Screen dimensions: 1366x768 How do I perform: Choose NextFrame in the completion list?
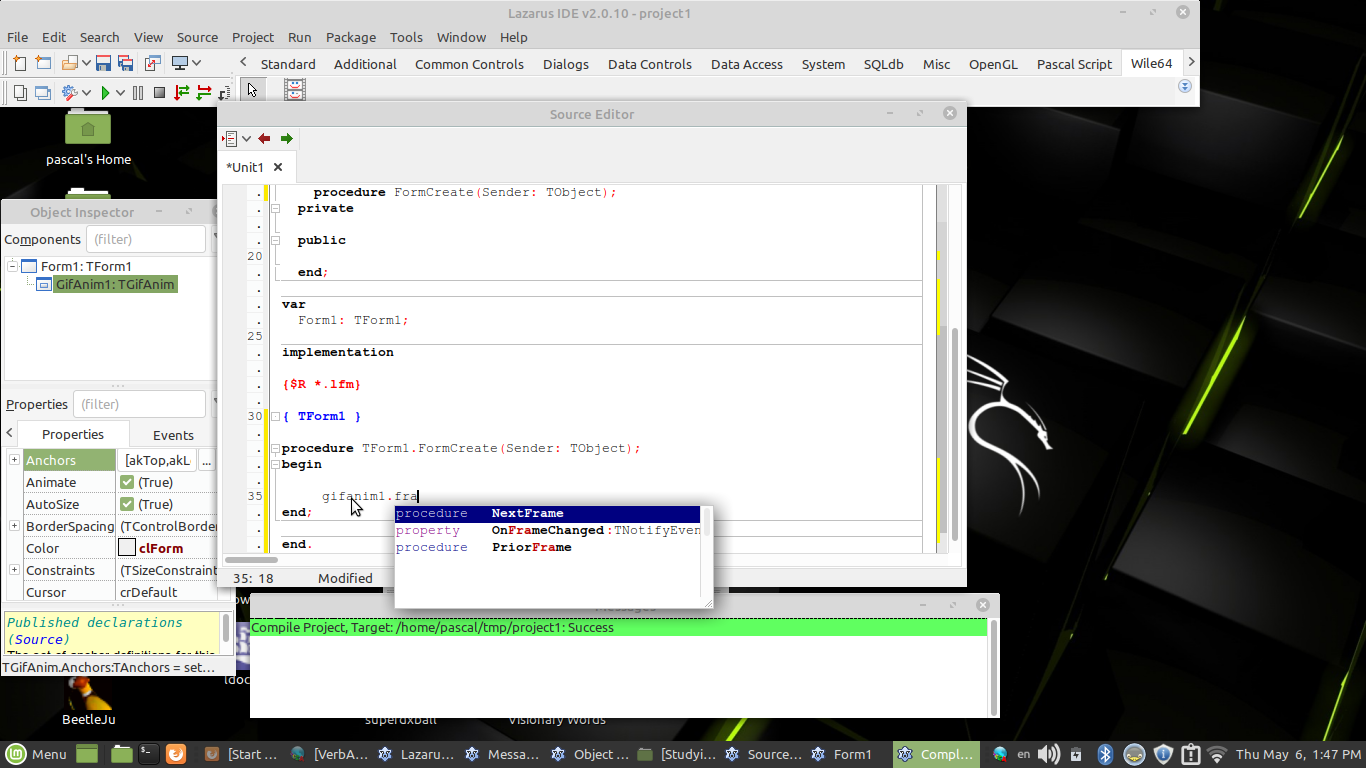(547, 513)
